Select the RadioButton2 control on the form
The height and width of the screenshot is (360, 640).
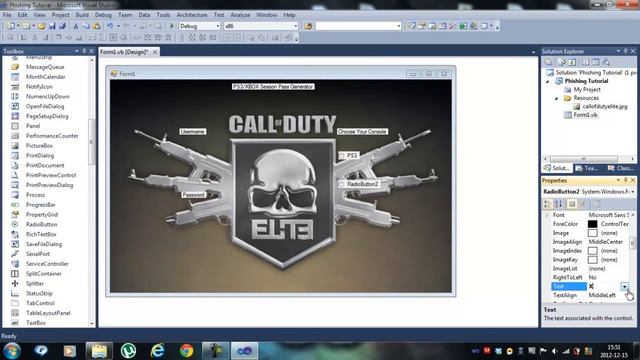[x=359, y=184]
